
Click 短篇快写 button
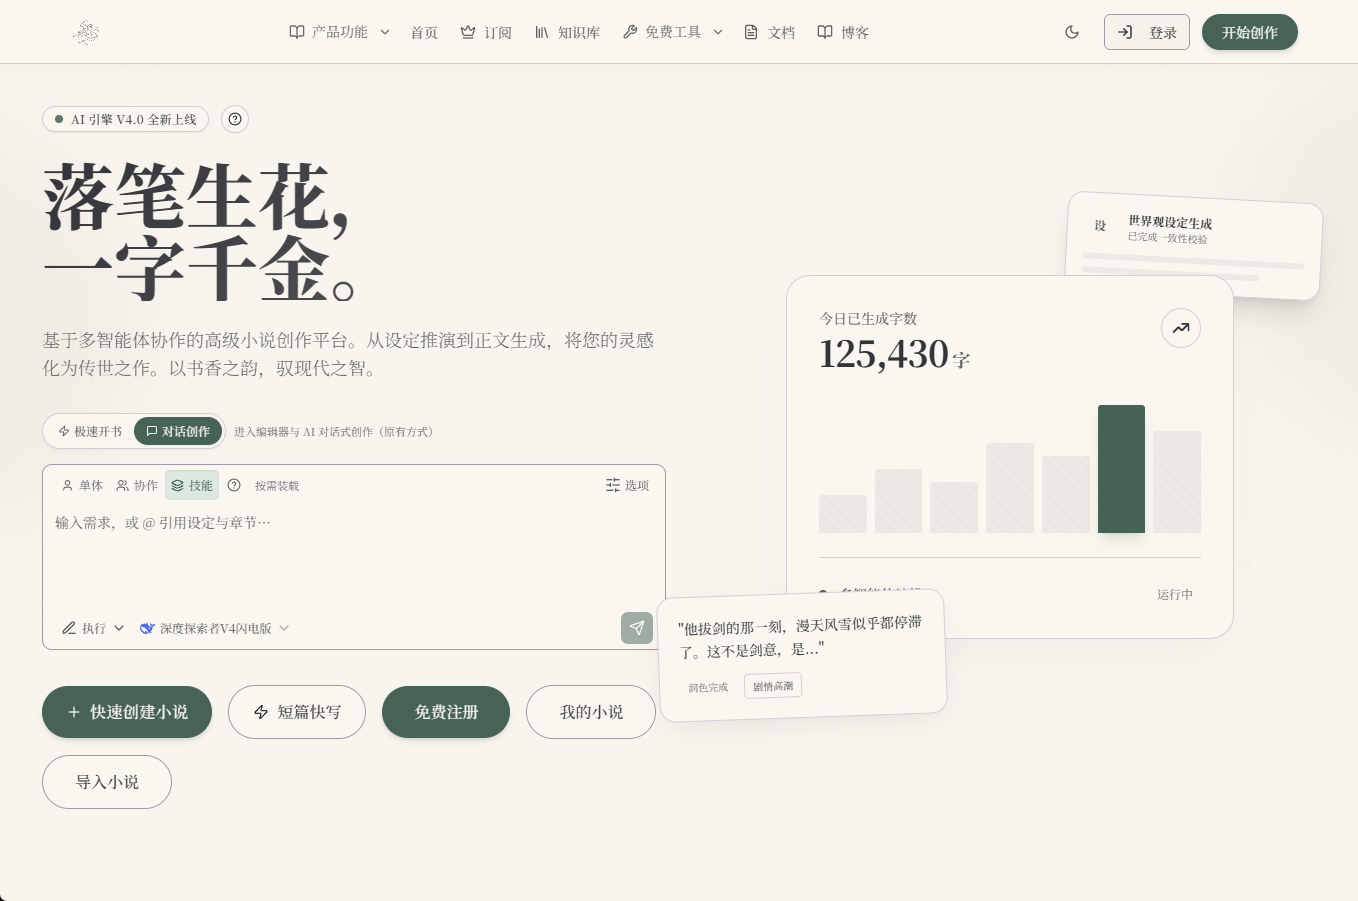pyautogui.click(x=297, y=712)
